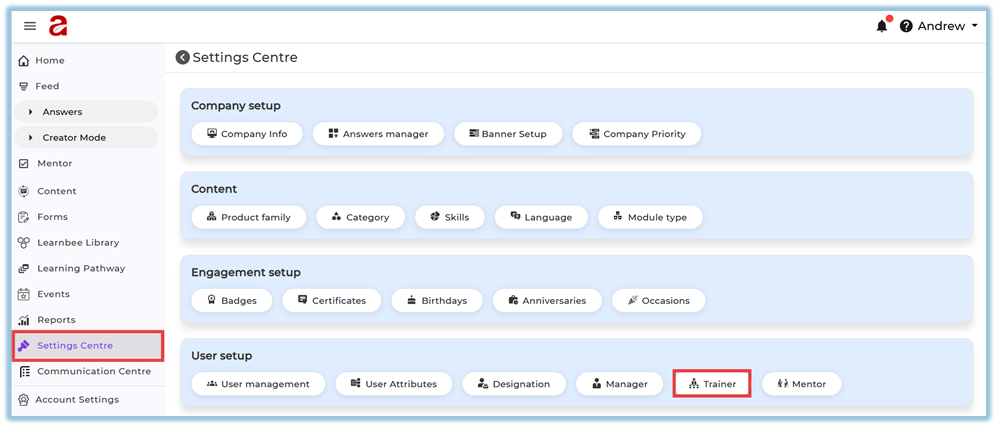Click the Trainer button

712,383
